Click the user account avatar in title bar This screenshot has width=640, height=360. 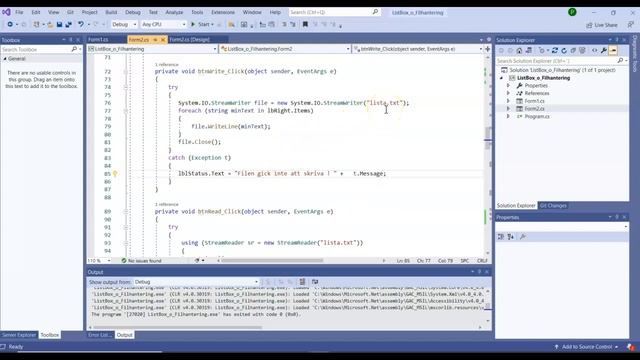click(x=572, y=12)
